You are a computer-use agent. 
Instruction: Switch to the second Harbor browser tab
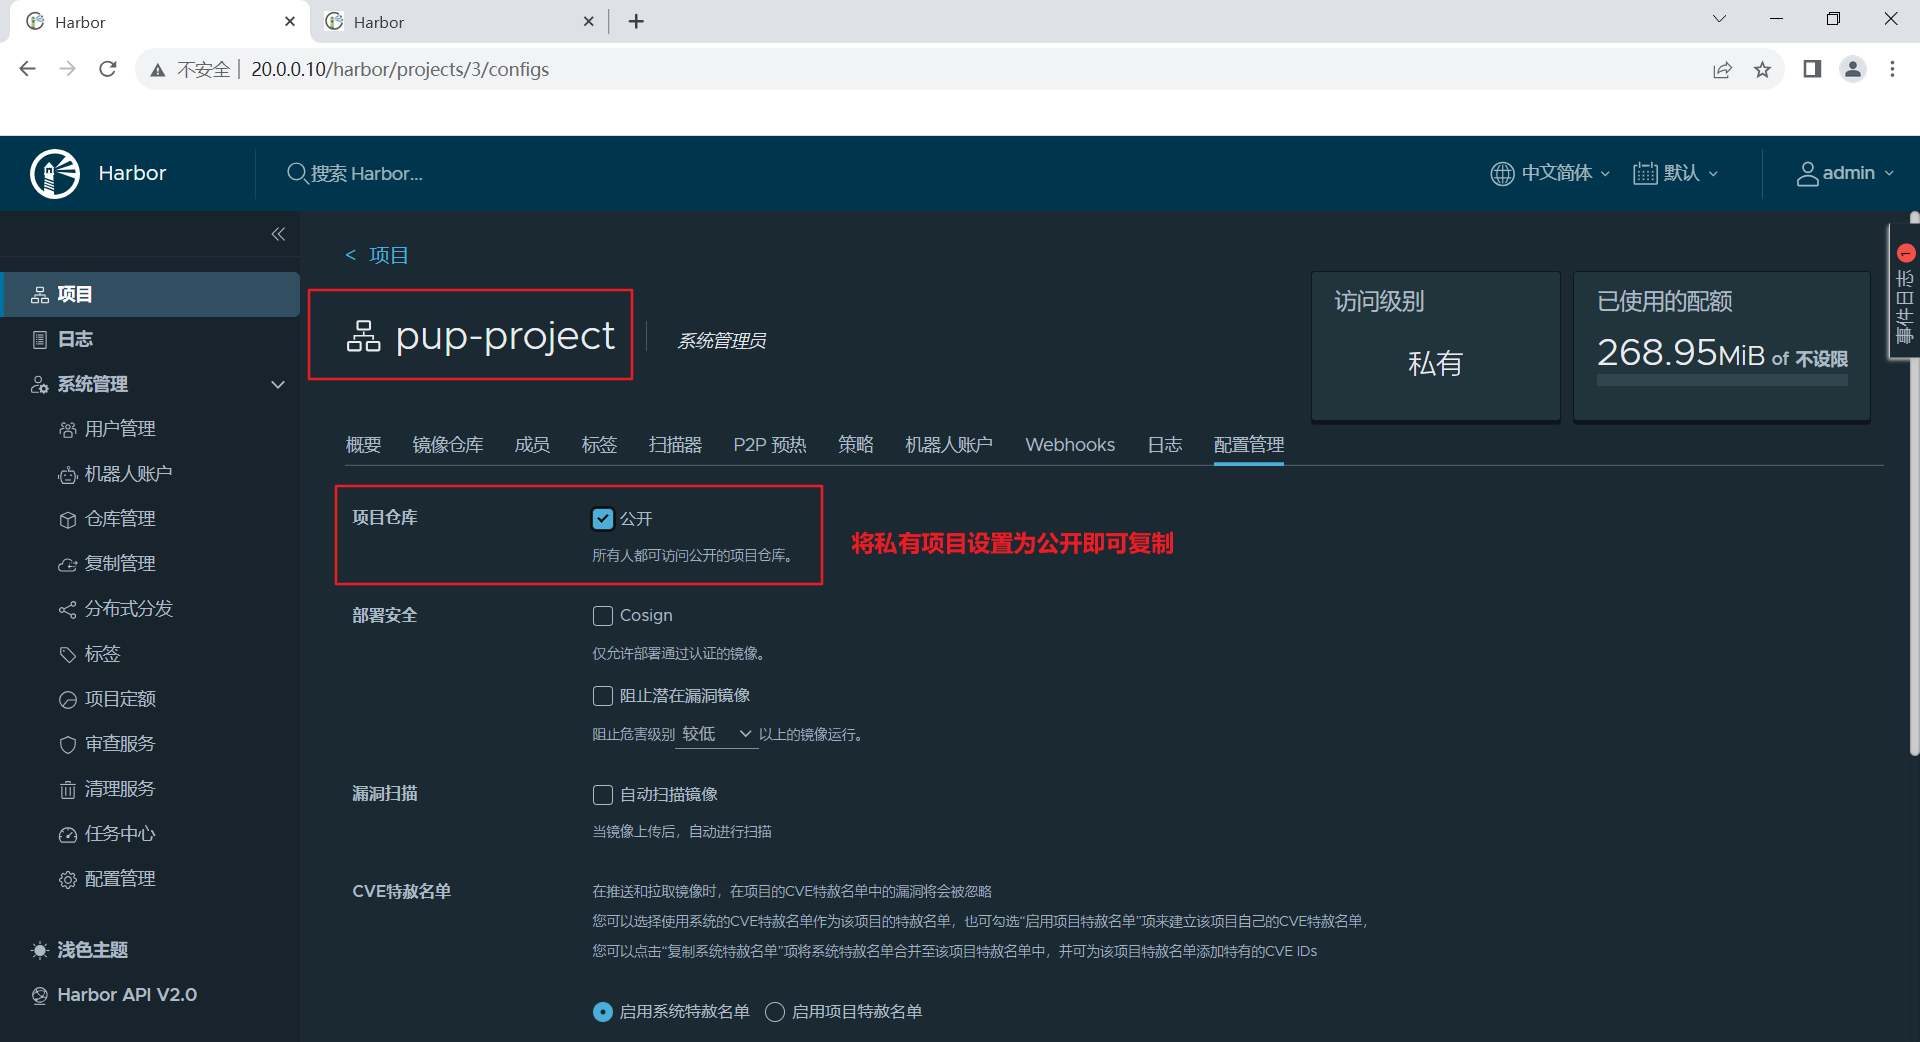460,21
